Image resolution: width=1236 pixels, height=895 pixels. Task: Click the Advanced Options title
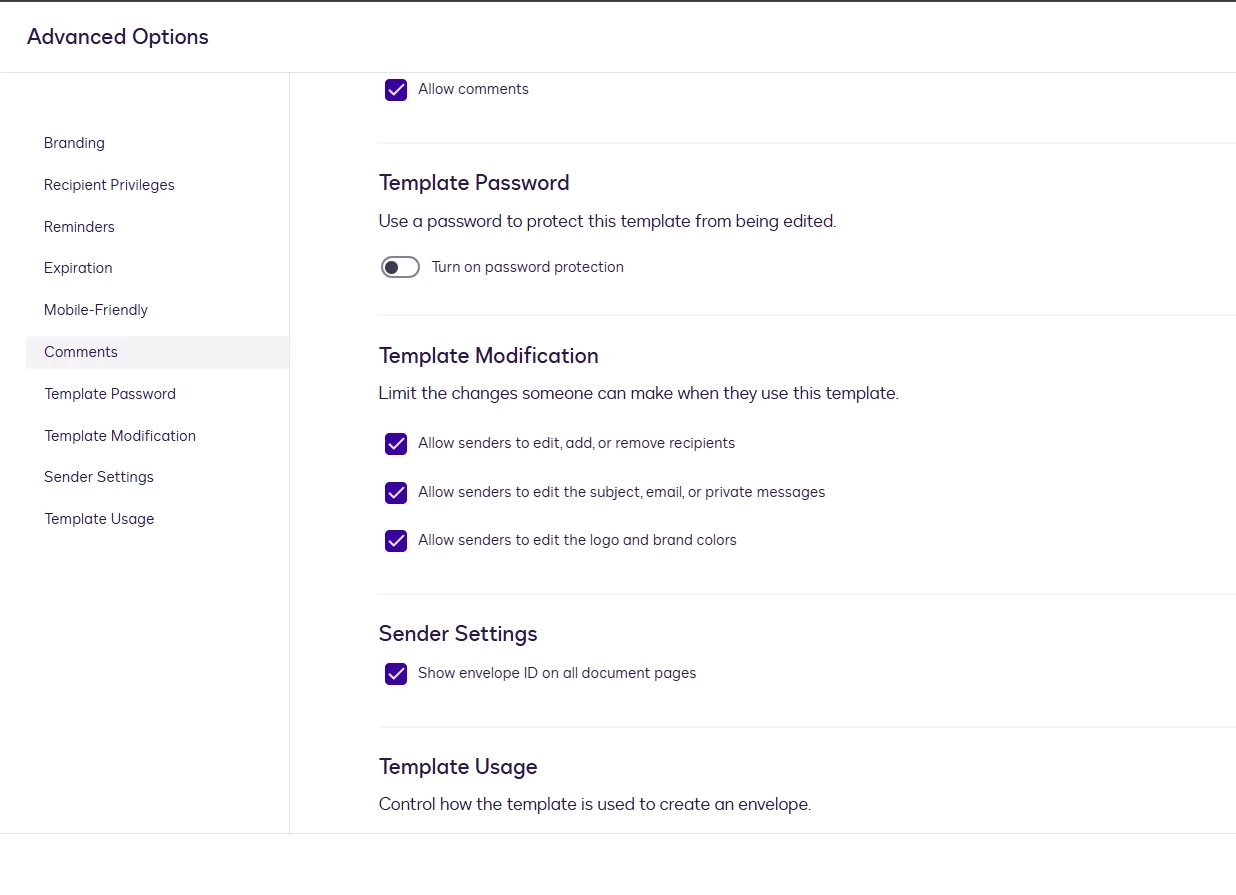(x=118, y=37)
